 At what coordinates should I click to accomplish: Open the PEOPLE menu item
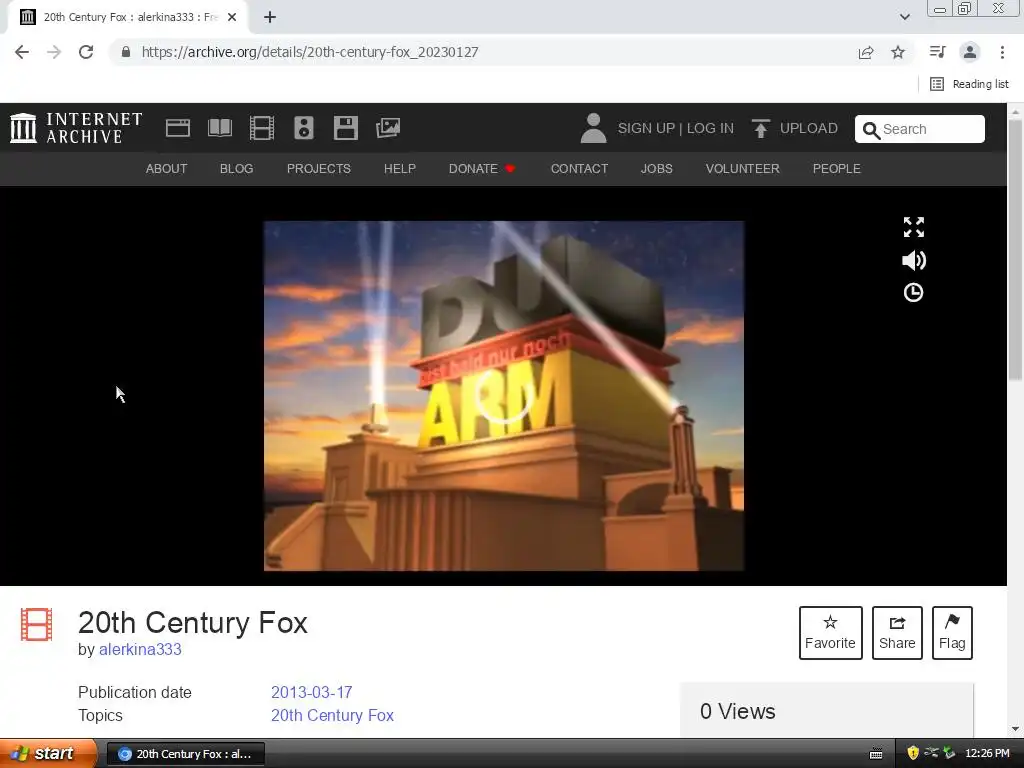point(837,168)
